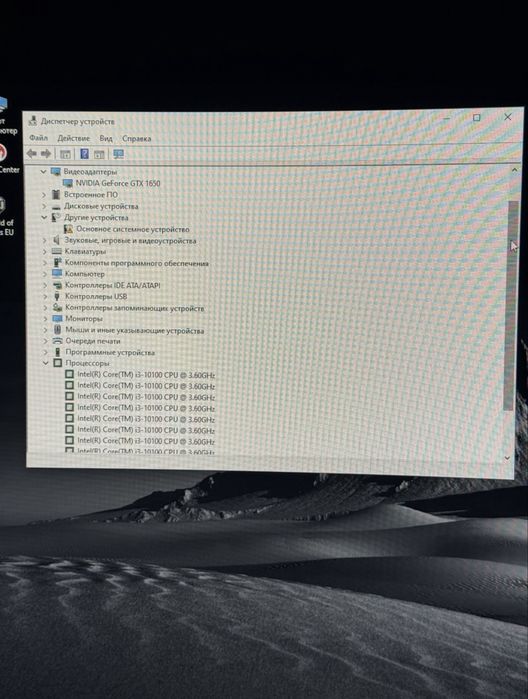The height and width of the screenshot is (699, 528).
Task: Click the Back arrow in the toolbar
Action: point(32,154)
